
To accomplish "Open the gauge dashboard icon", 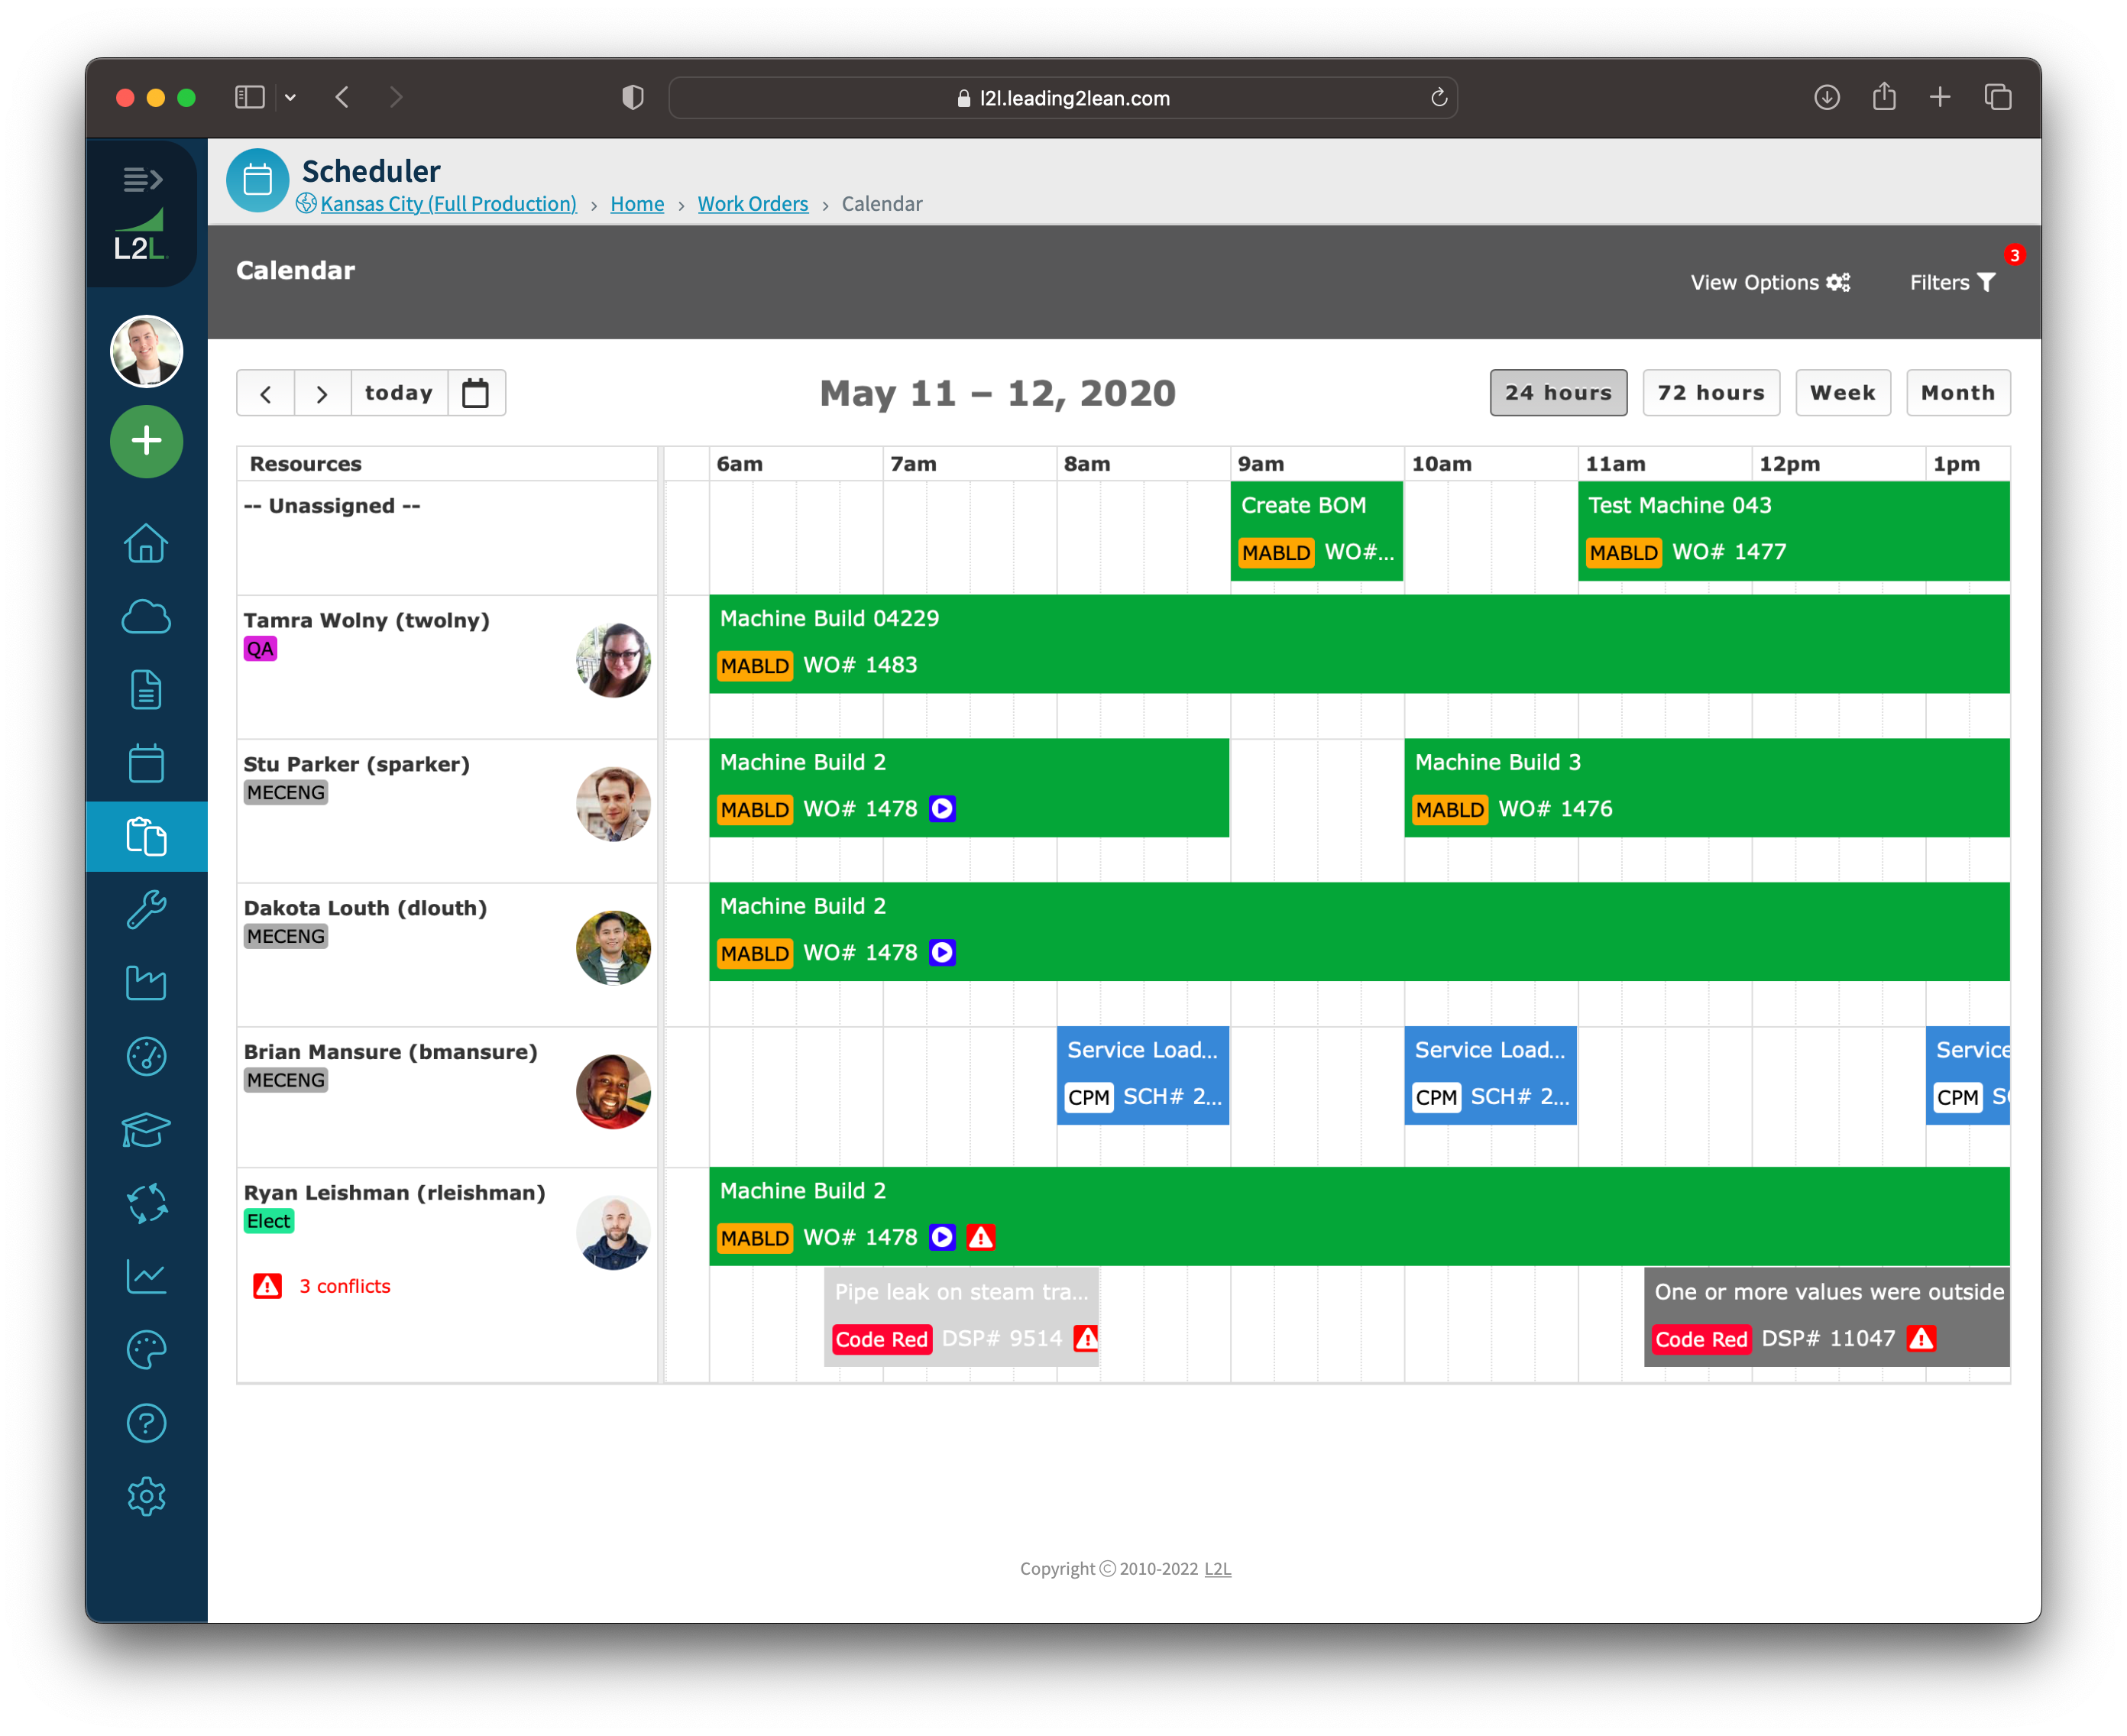I will pos(146,1056).
